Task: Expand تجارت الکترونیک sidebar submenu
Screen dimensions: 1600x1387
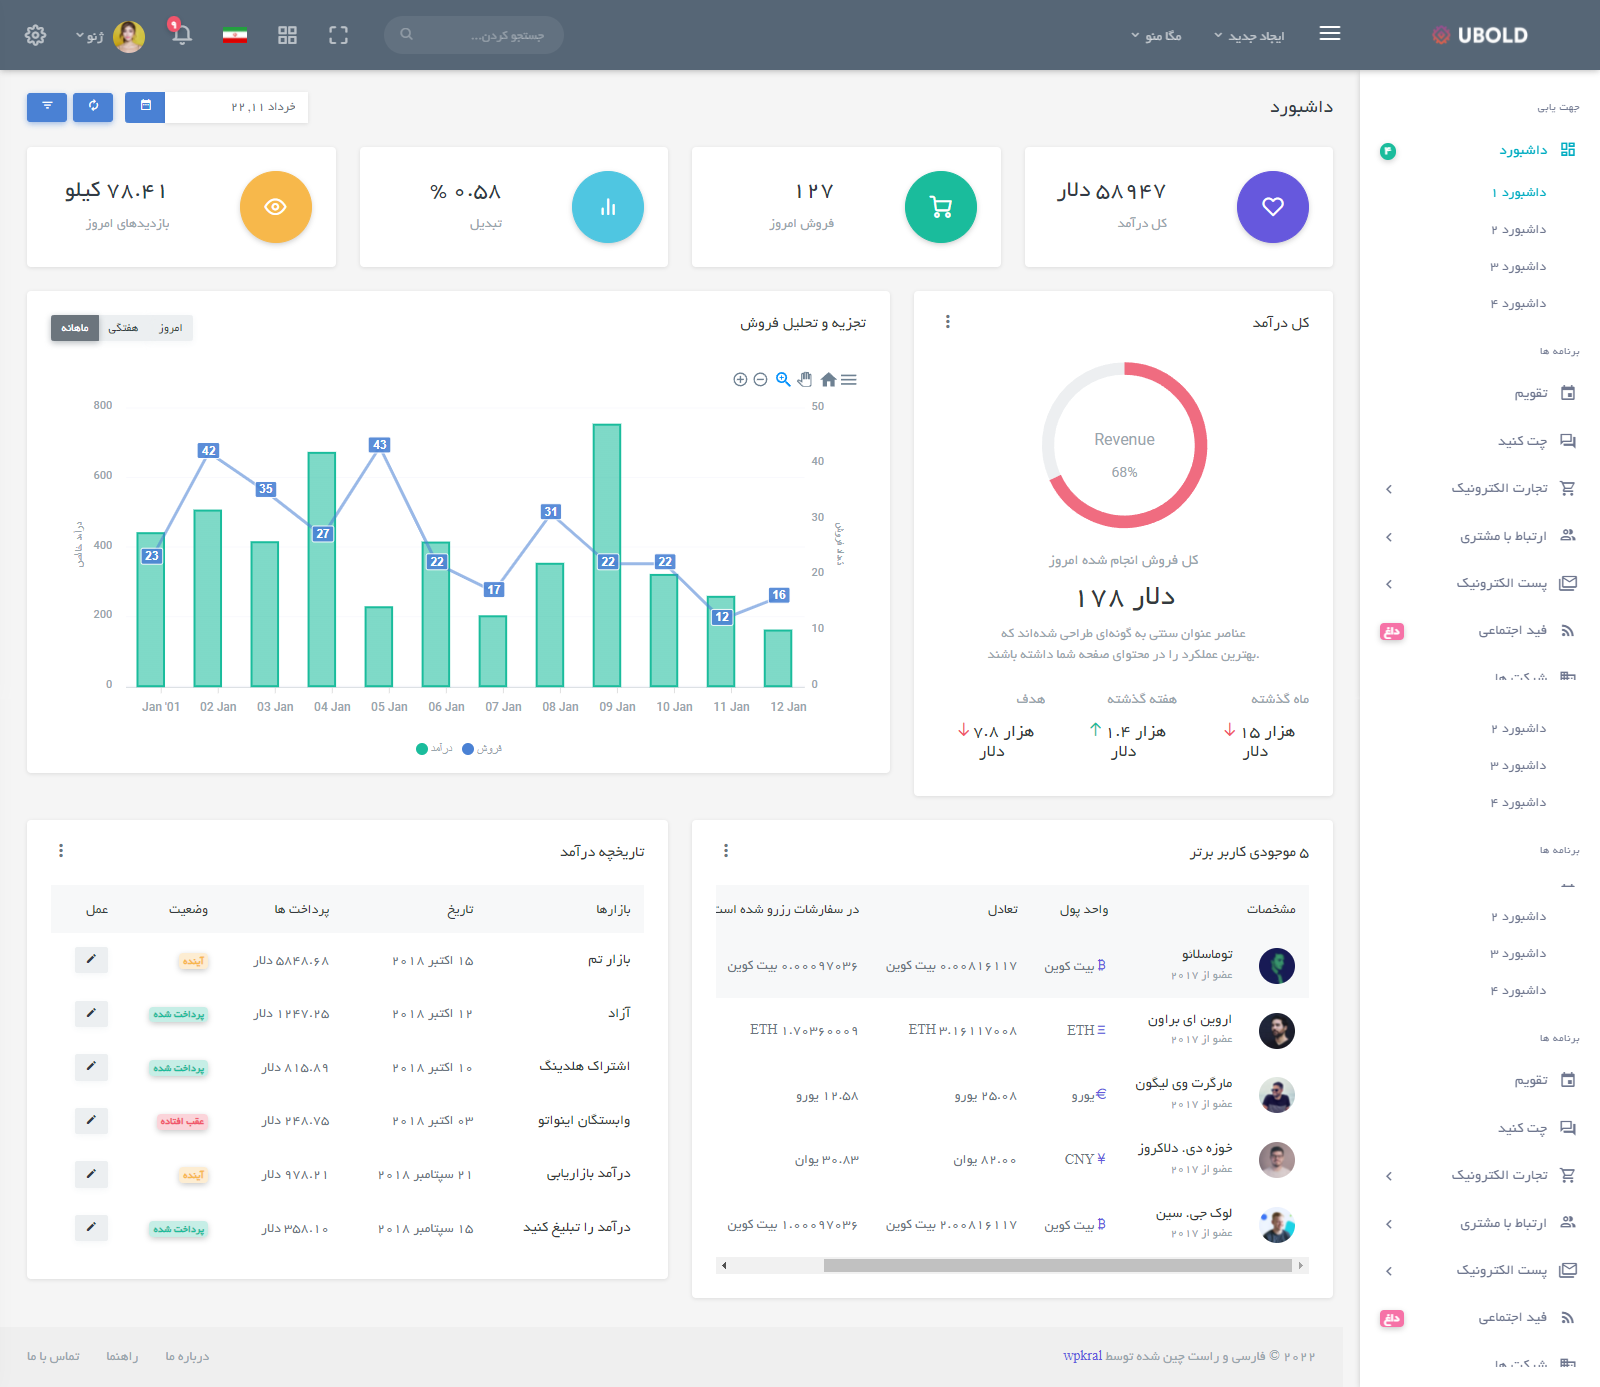Action: [x=1499, y=488]
